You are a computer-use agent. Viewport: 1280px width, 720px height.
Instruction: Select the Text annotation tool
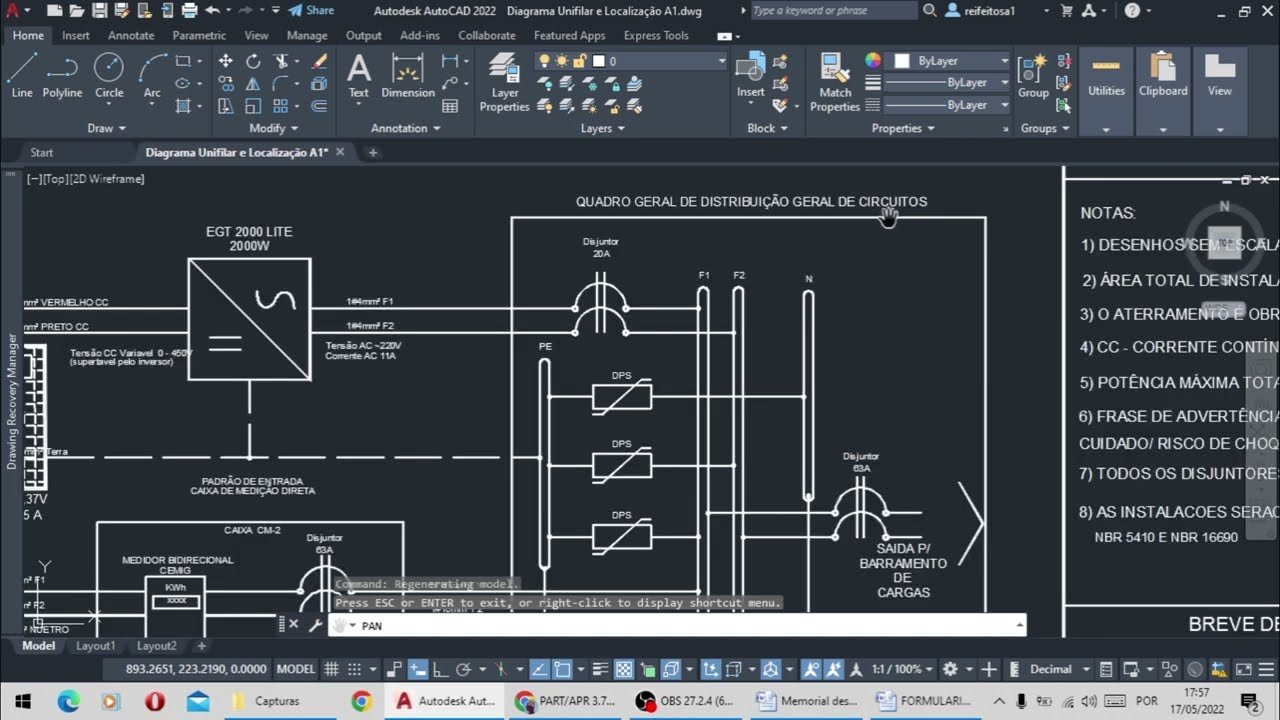[358, 76]
